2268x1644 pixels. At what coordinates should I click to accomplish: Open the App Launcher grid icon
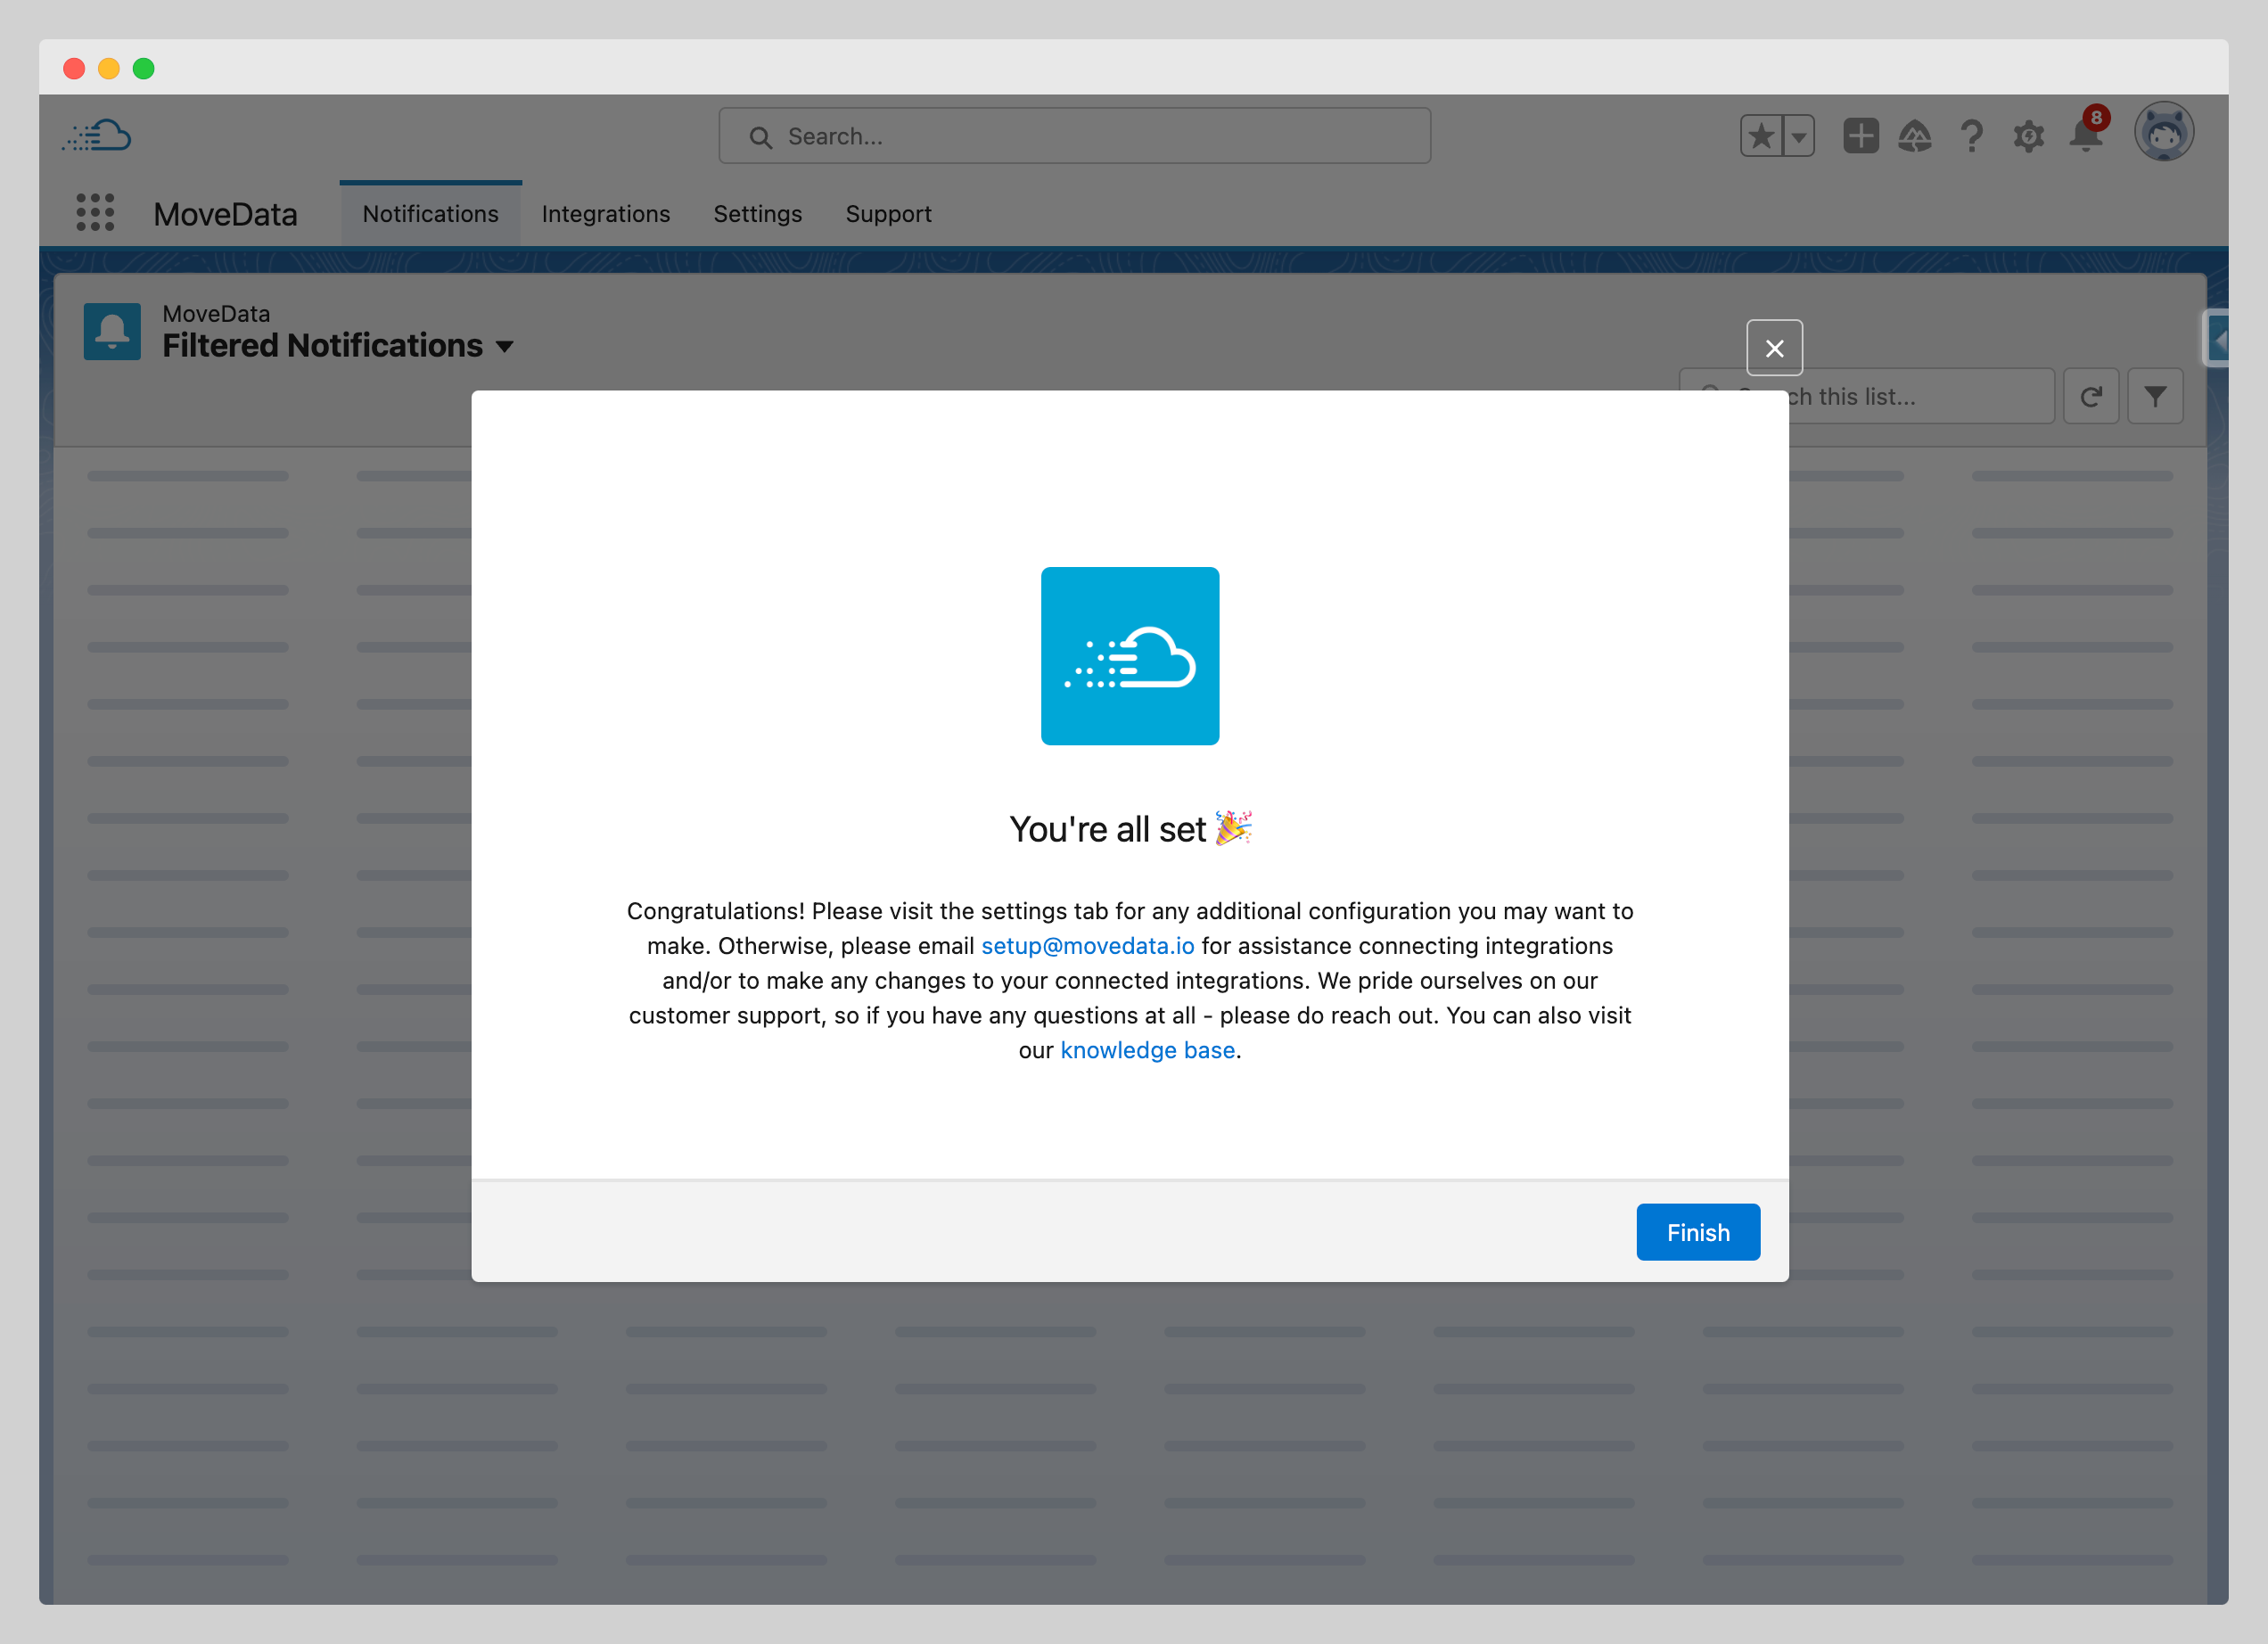point(96,213)
